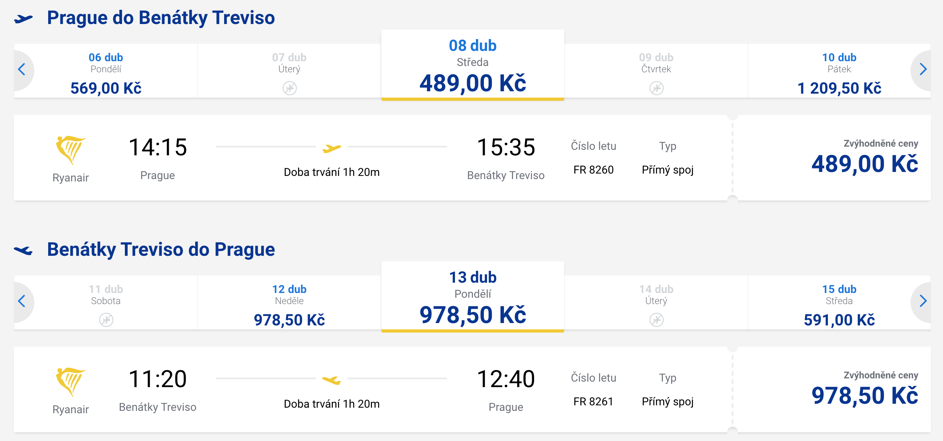Show later outbound dates with right arrow
Image resolution: width=943 pixels, height=441 pixels.
923,70
